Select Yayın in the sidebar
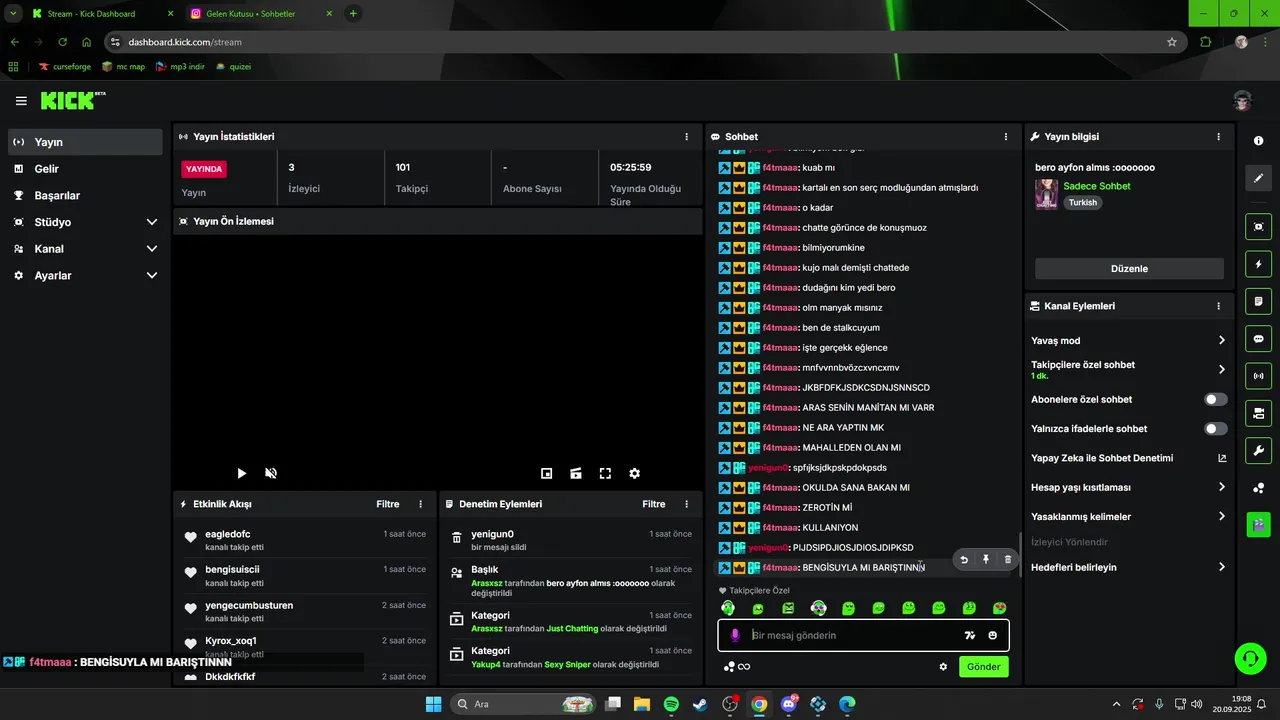 [85, 142]
